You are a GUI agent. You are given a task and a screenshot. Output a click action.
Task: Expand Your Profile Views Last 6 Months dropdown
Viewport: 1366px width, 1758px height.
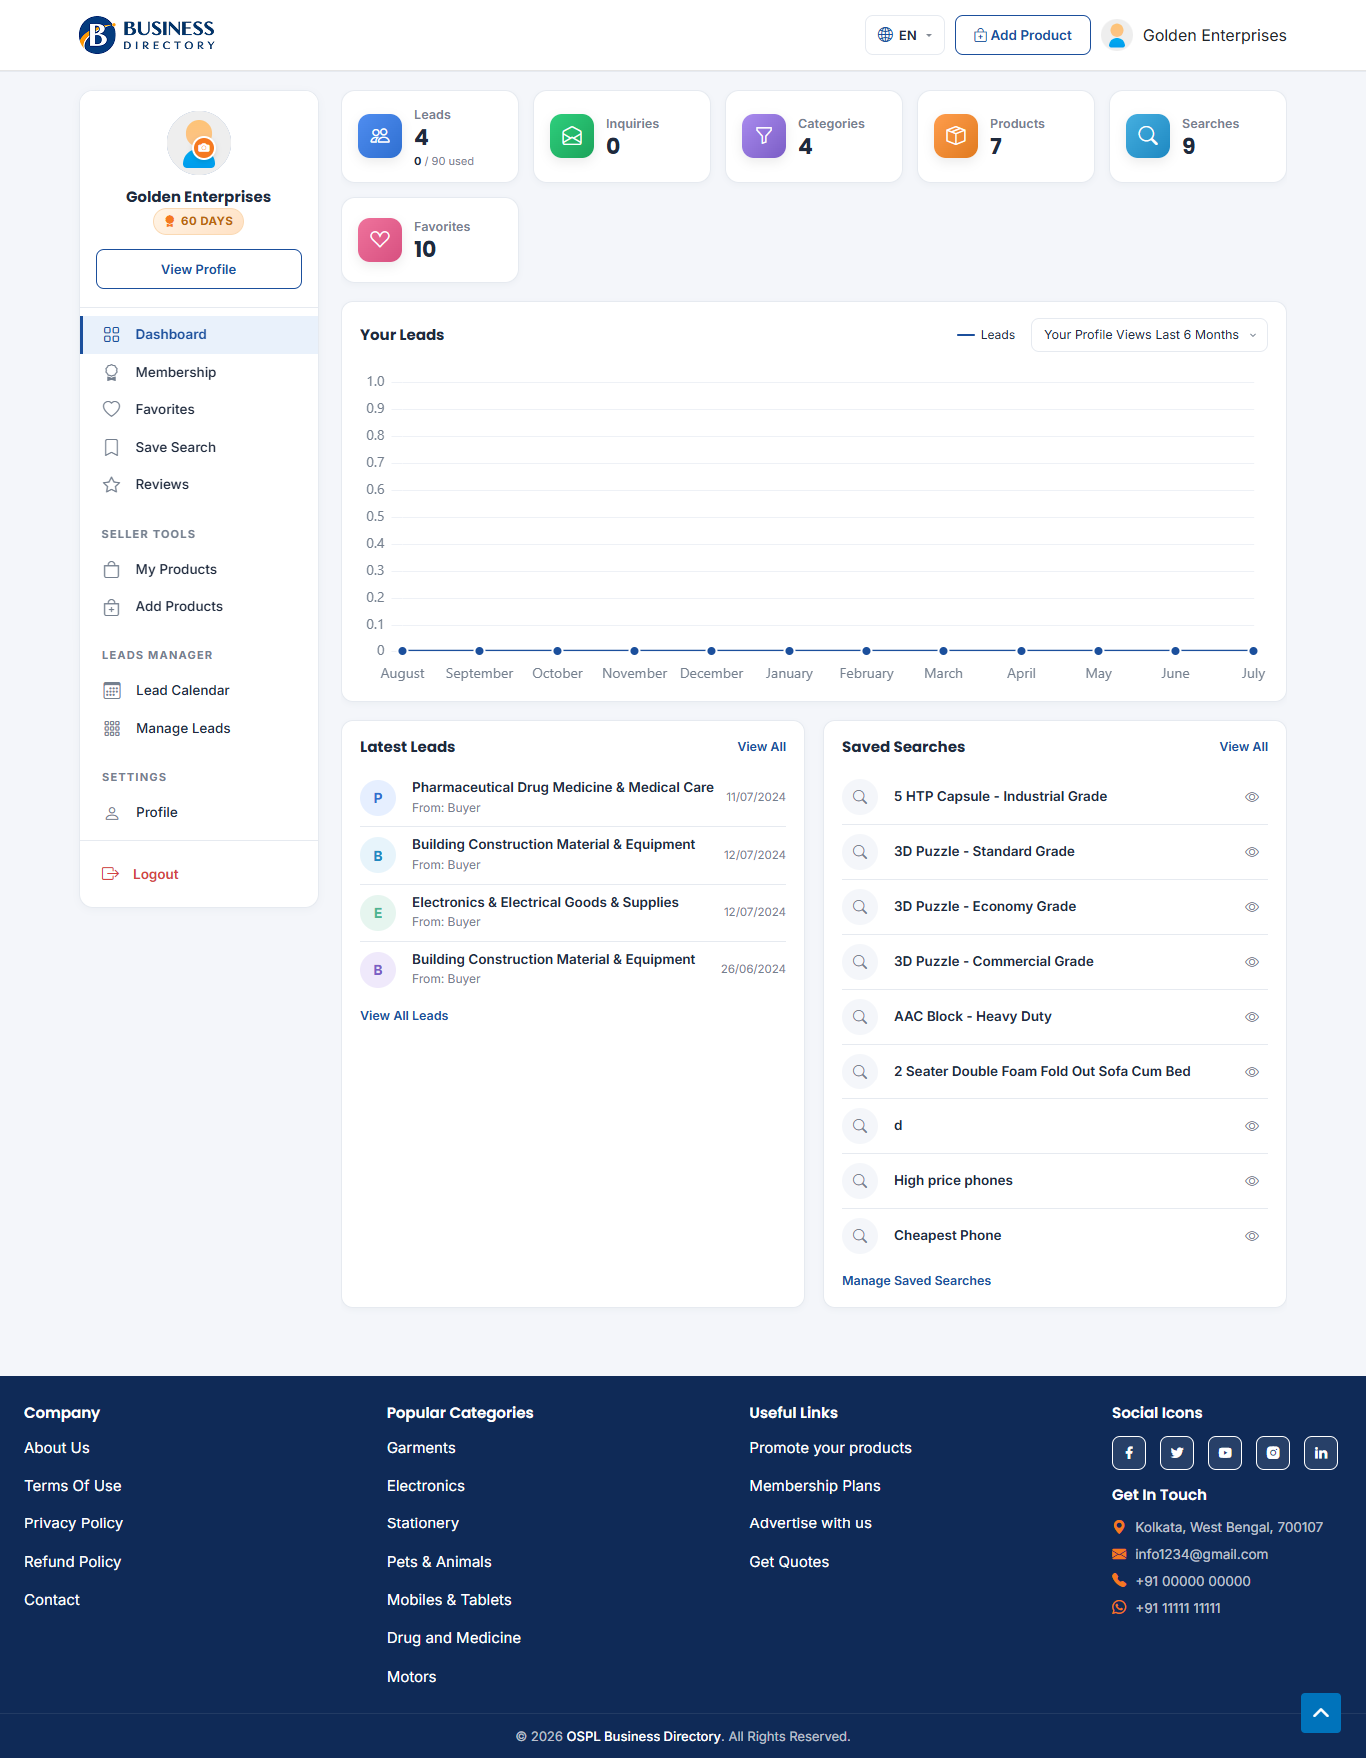1149,335
